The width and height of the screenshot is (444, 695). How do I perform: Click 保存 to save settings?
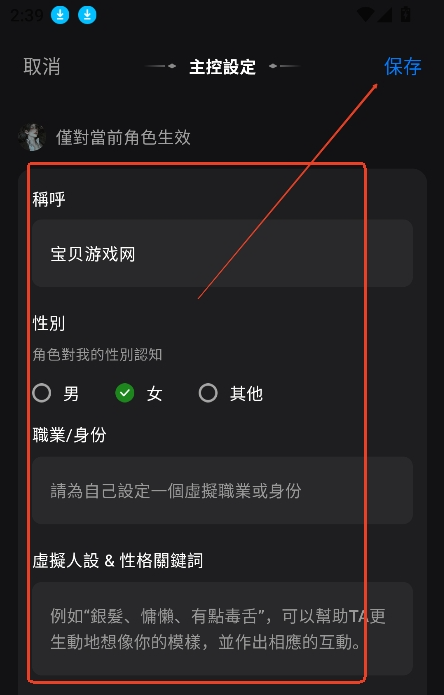coord(402,66)
